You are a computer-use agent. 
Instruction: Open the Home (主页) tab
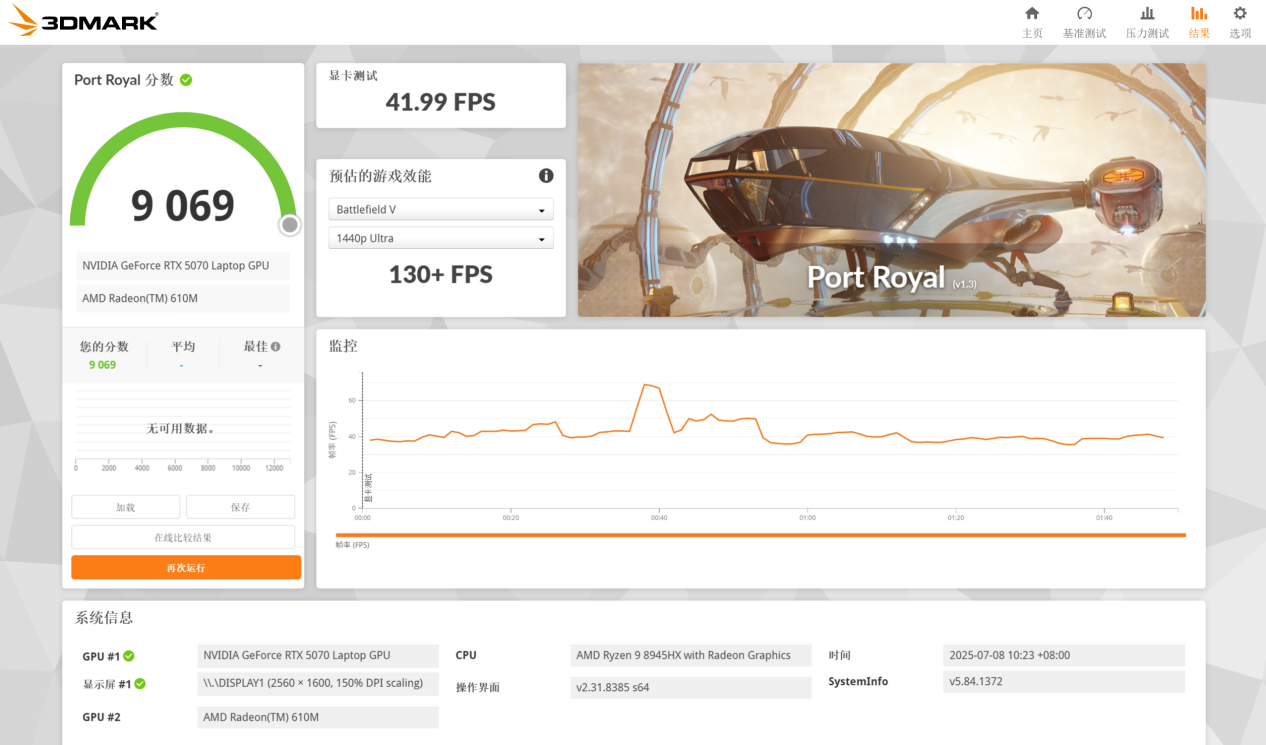1032,22
